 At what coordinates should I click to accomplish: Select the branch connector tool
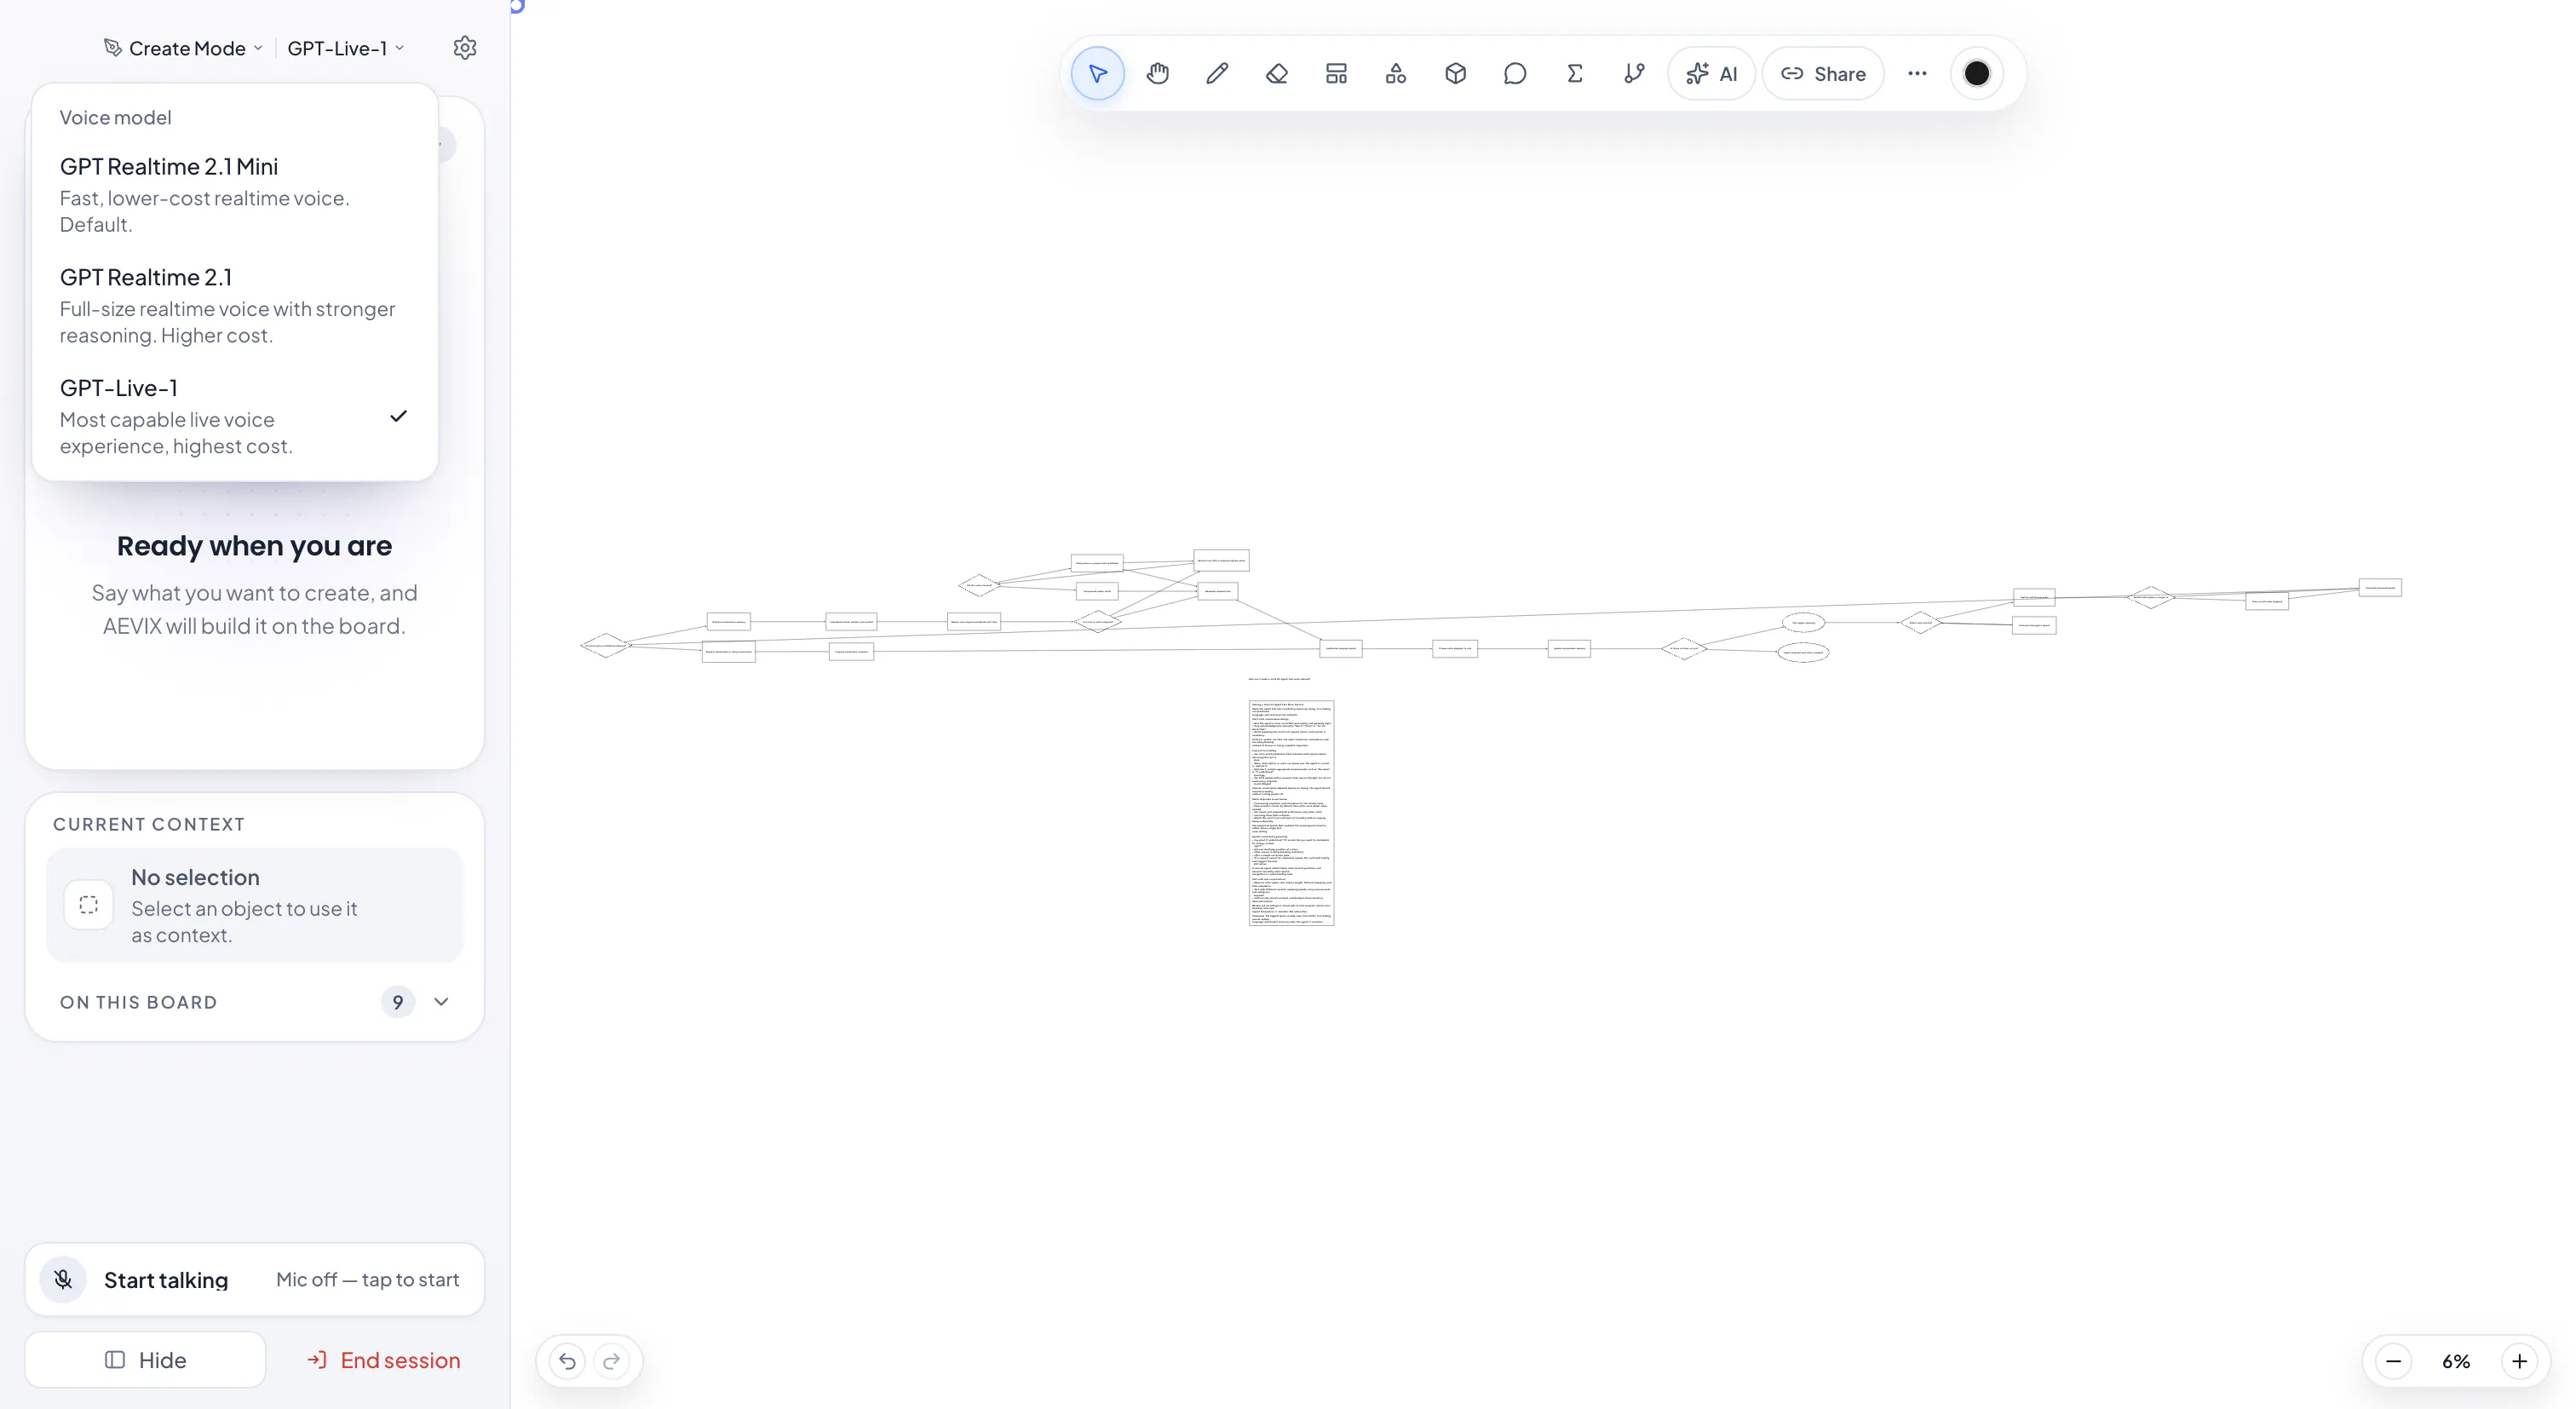click(x=1634, y=73)
